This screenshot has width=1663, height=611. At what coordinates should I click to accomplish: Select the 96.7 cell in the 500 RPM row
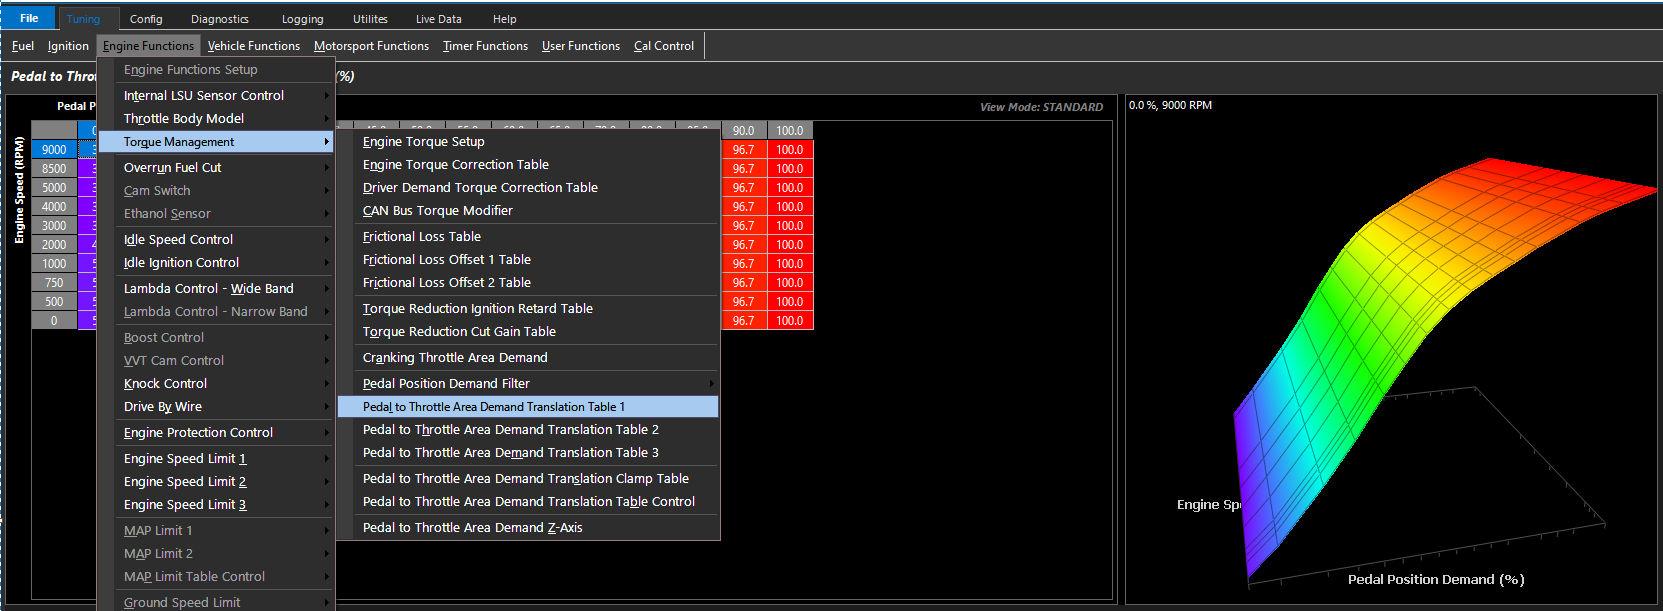tap(743, 302)
